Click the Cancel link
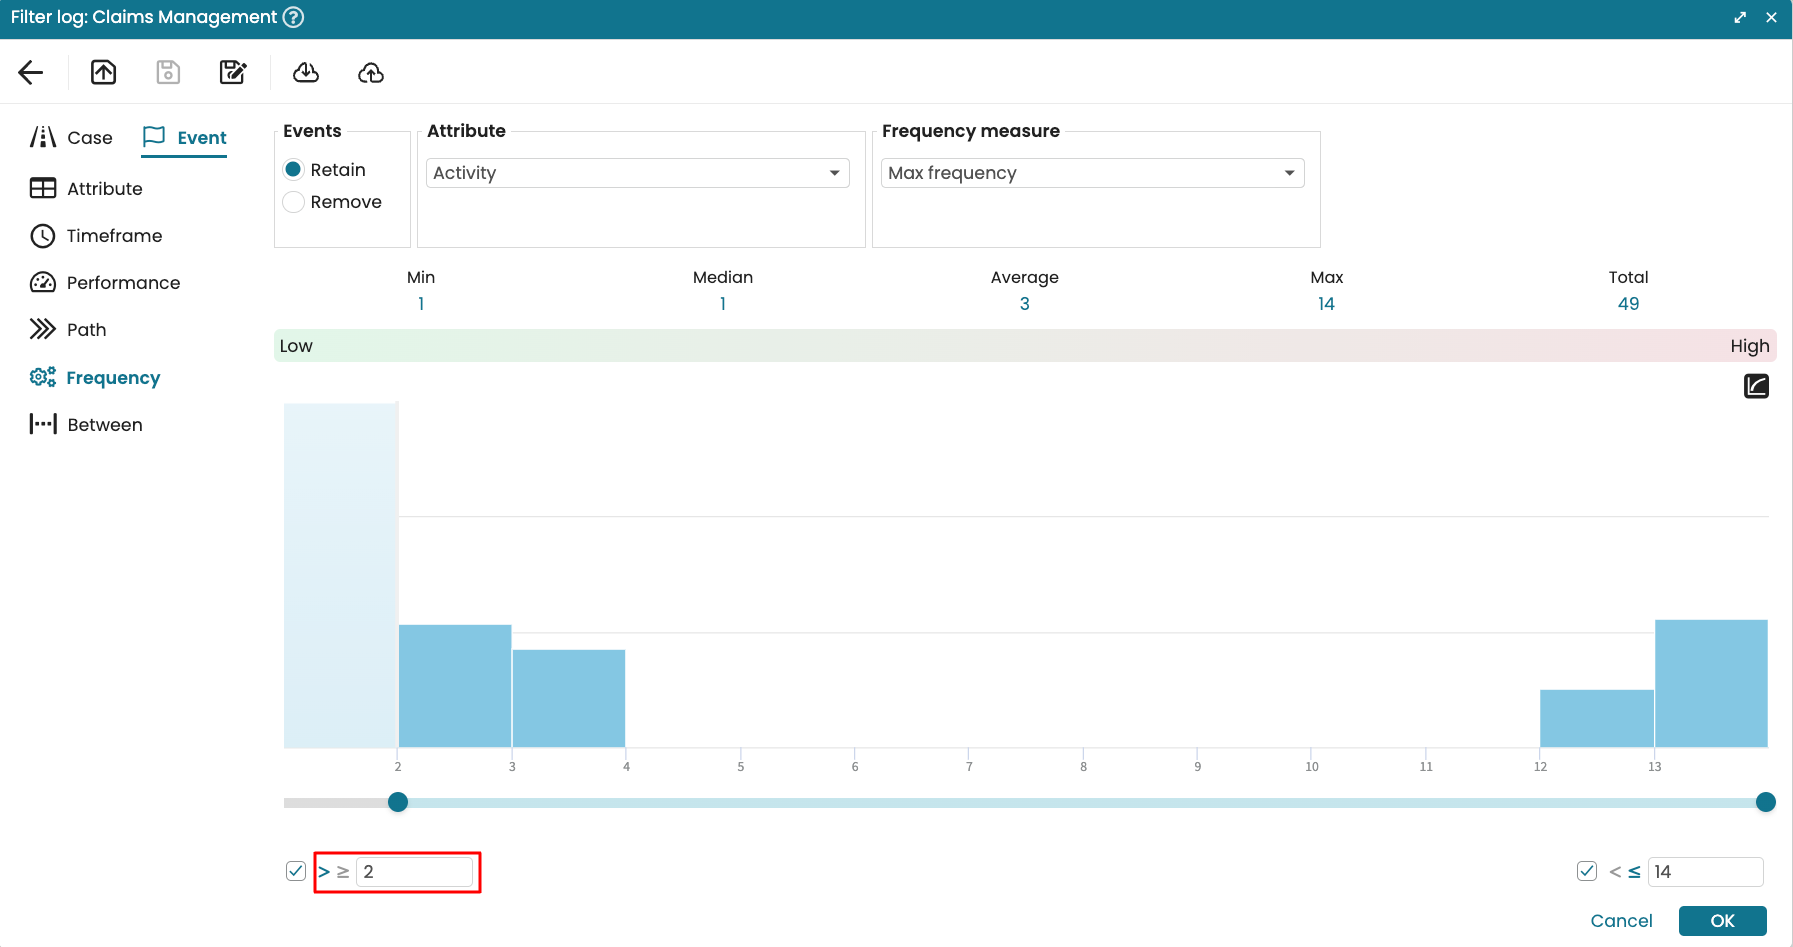This screenshot has height=947, width=1793. 1621,921
